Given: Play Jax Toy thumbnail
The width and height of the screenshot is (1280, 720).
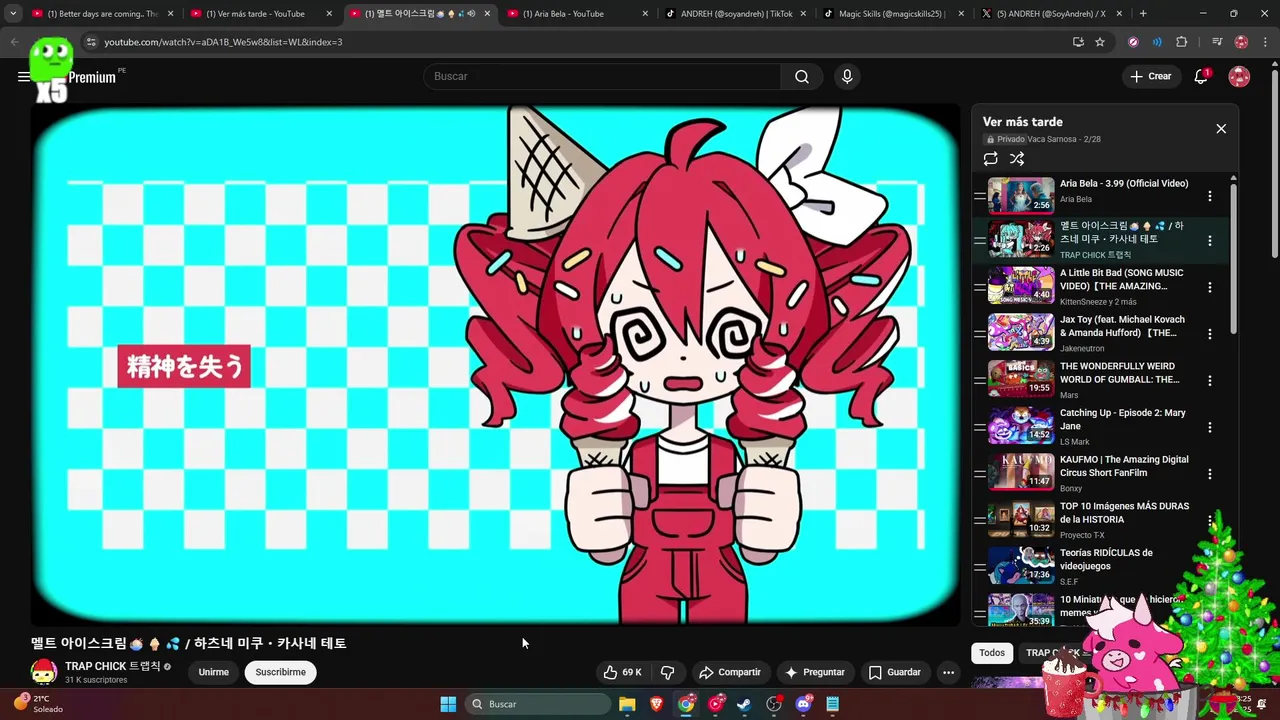Looking at the screenshot, I should pyautogui.click(x=1021, y=334).
